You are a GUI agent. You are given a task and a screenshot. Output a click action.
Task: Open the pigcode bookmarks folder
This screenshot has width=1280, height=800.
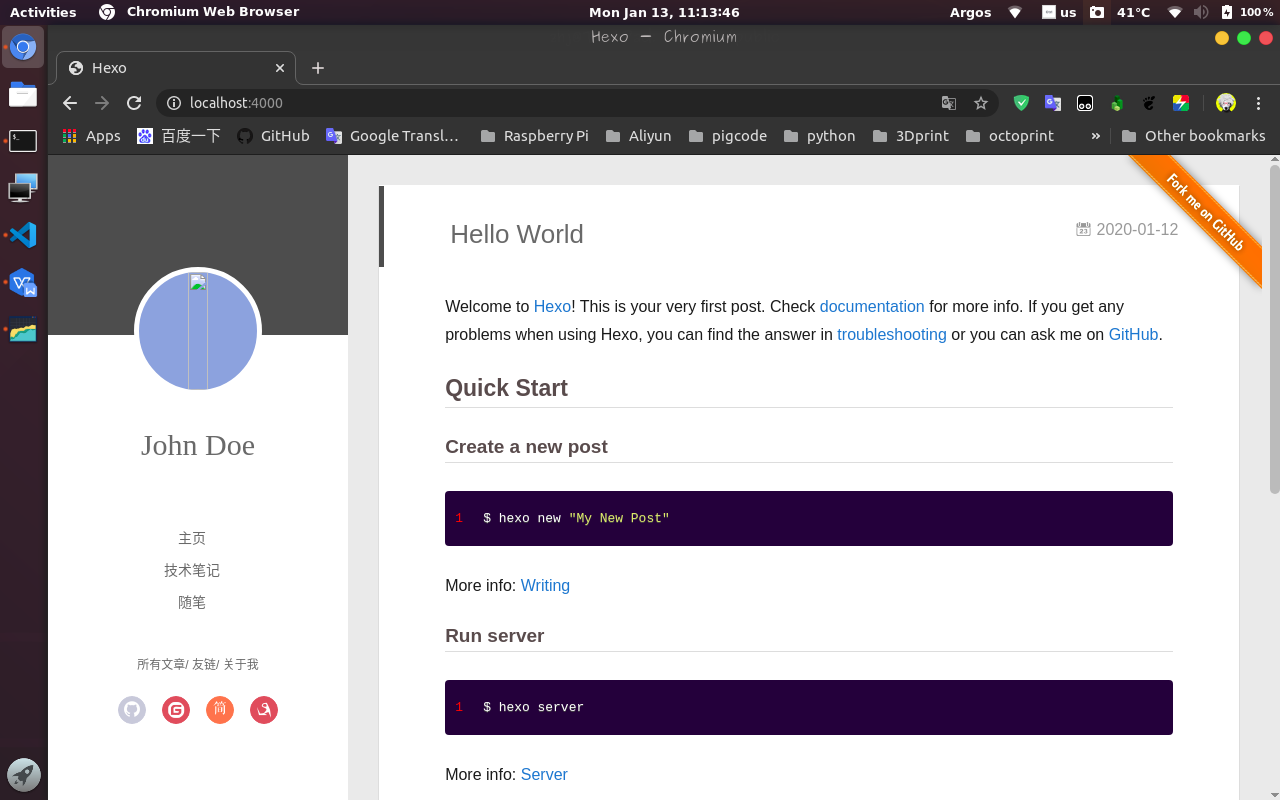(726, 136)
